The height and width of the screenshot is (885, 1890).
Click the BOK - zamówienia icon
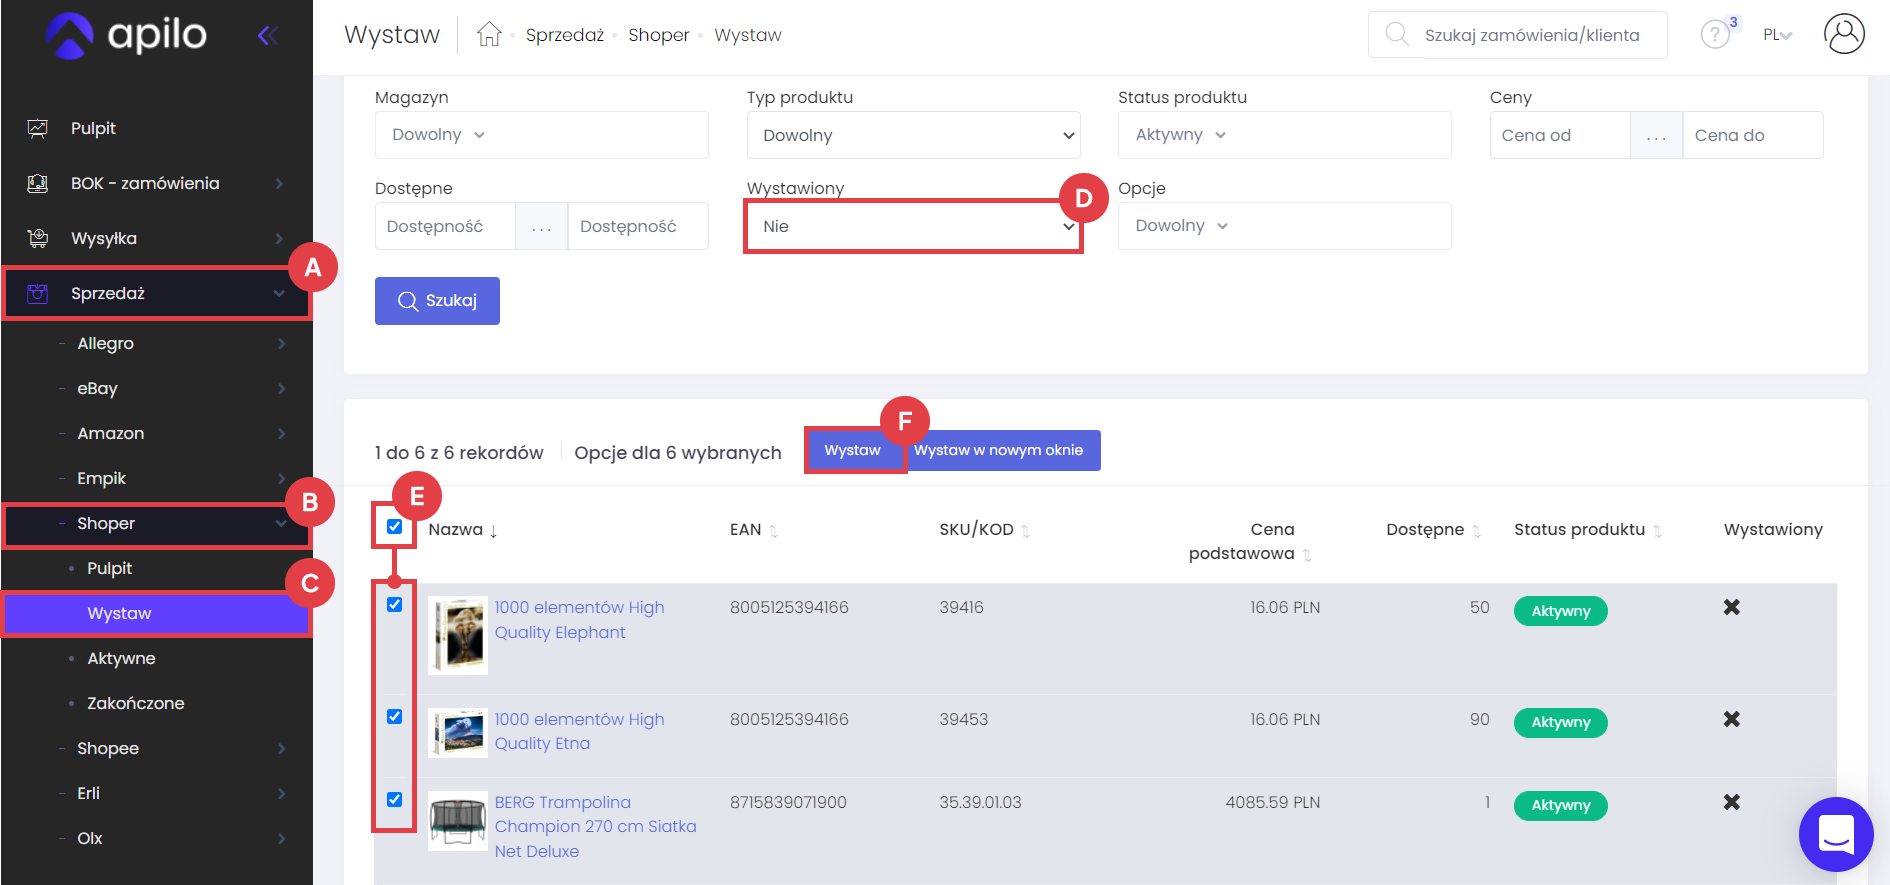38,183
